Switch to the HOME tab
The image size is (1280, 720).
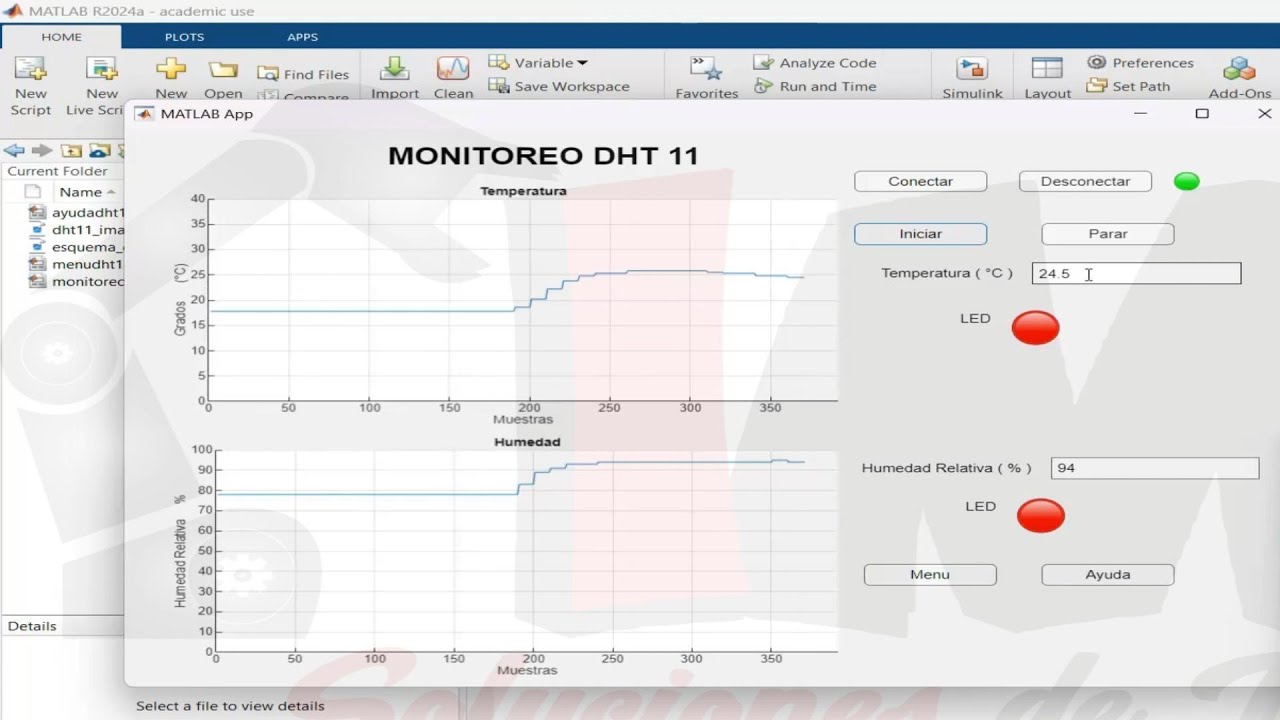click(x=61, y=37)
